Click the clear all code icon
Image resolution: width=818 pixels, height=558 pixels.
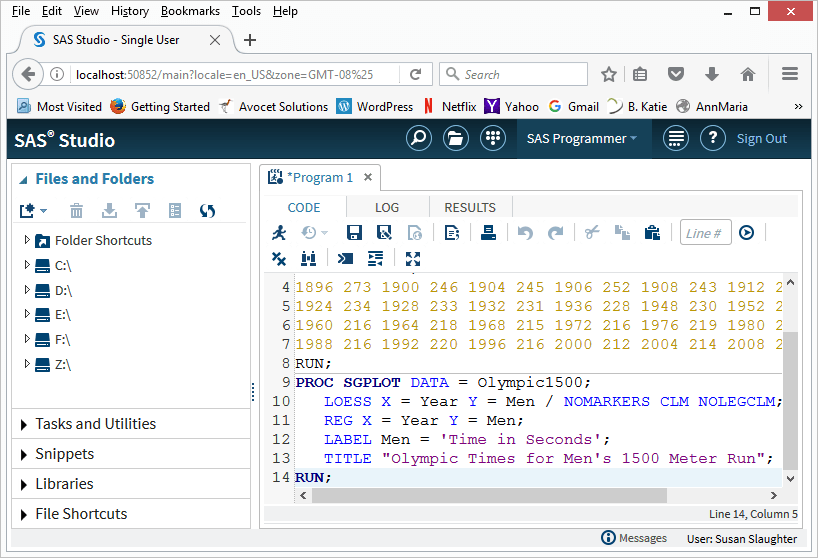(x=279, y=259)
